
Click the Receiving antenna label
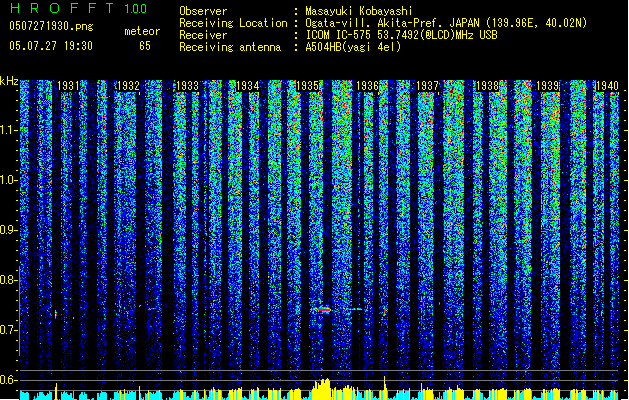click(230, 47)
